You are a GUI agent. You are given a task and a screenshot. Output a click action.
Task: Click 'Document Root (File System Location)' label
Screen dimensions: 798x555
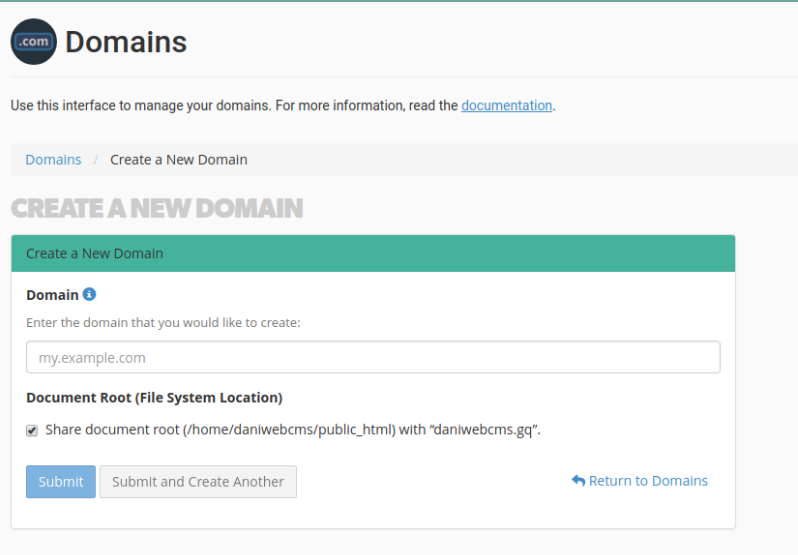pyautogui.click(x=154, y=397)
